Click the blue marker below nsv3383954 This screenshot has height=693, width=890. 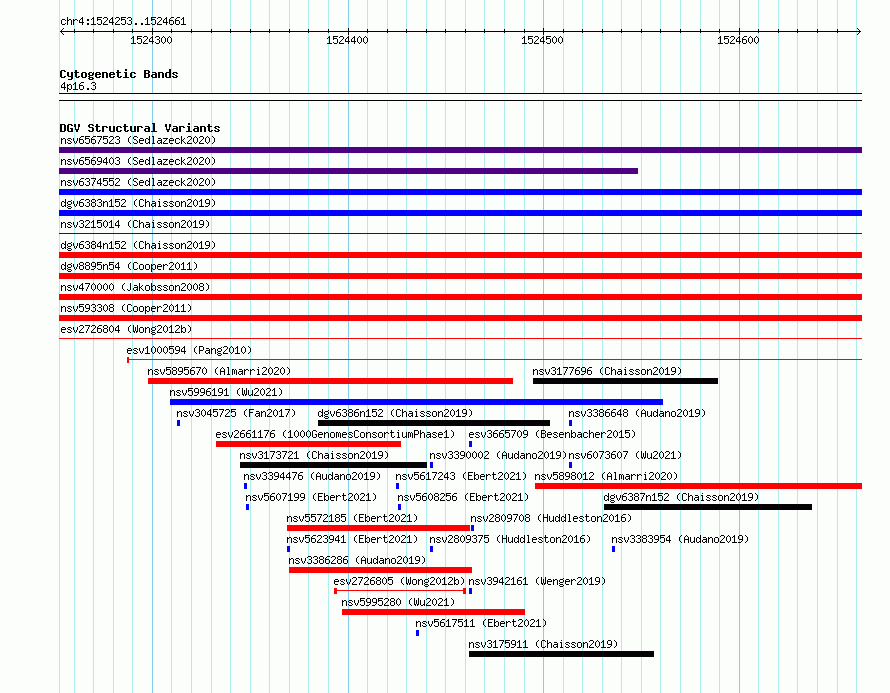coord(614,549)
